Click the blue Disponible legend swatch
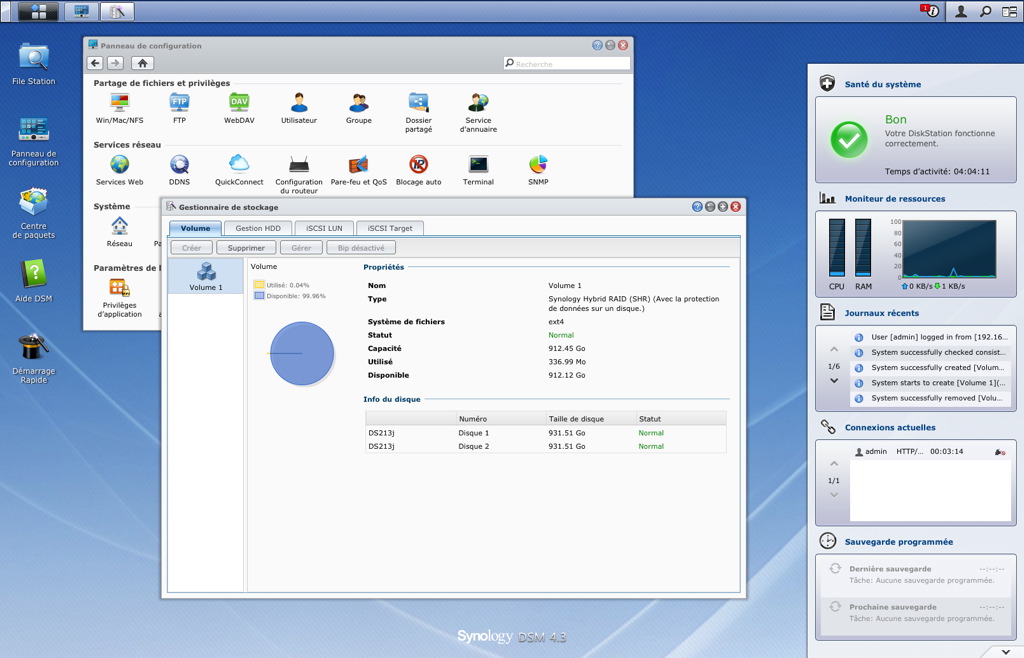The height and width of the screenshot is (658, 1024). (x=259, y=296)
